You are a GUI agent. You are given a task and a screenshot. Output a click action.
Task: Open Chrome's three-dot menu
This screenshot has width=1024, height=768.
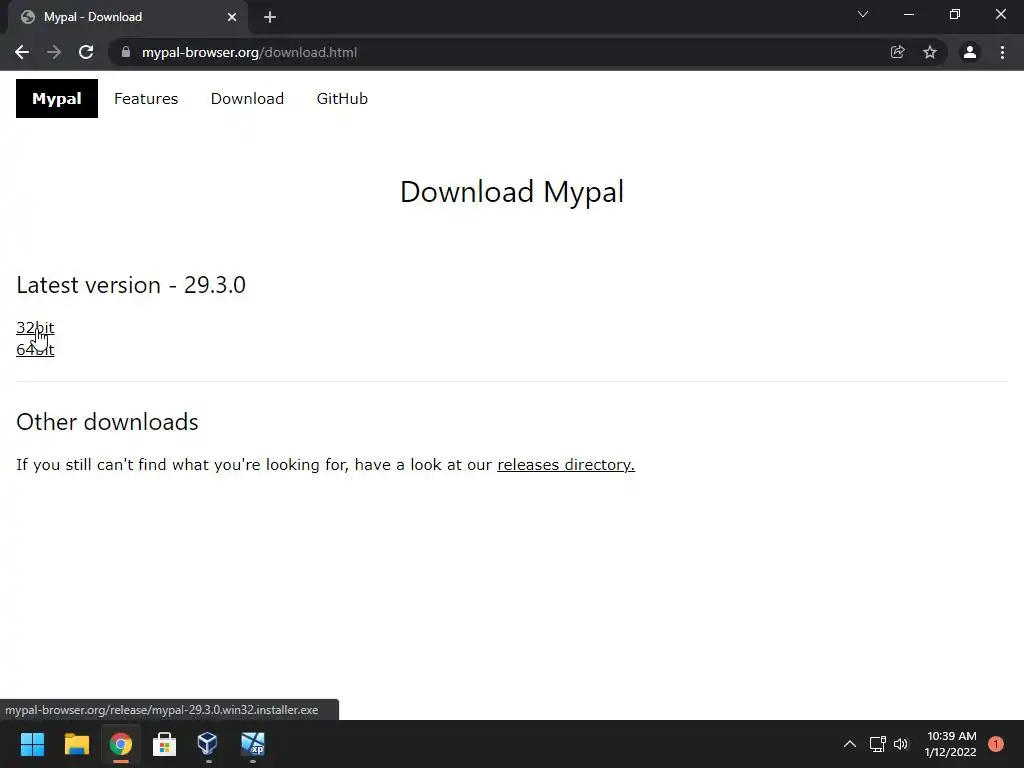(1002, 52)
